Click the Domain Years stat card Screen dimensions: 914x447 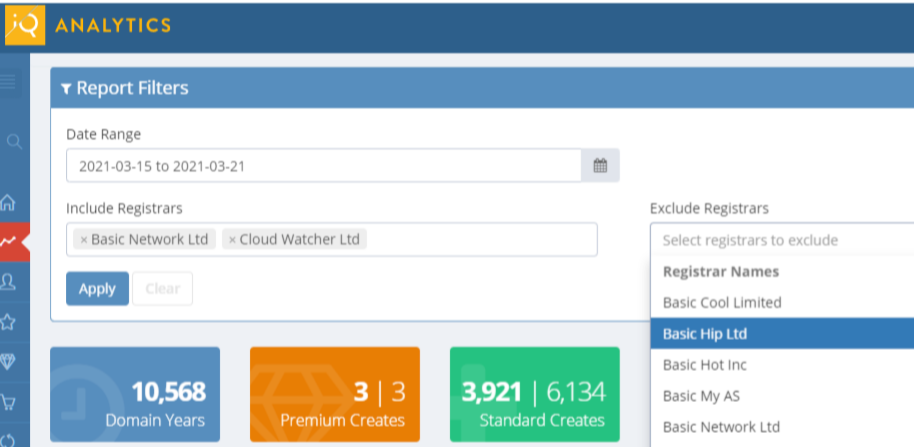click(x=135, y=395)
